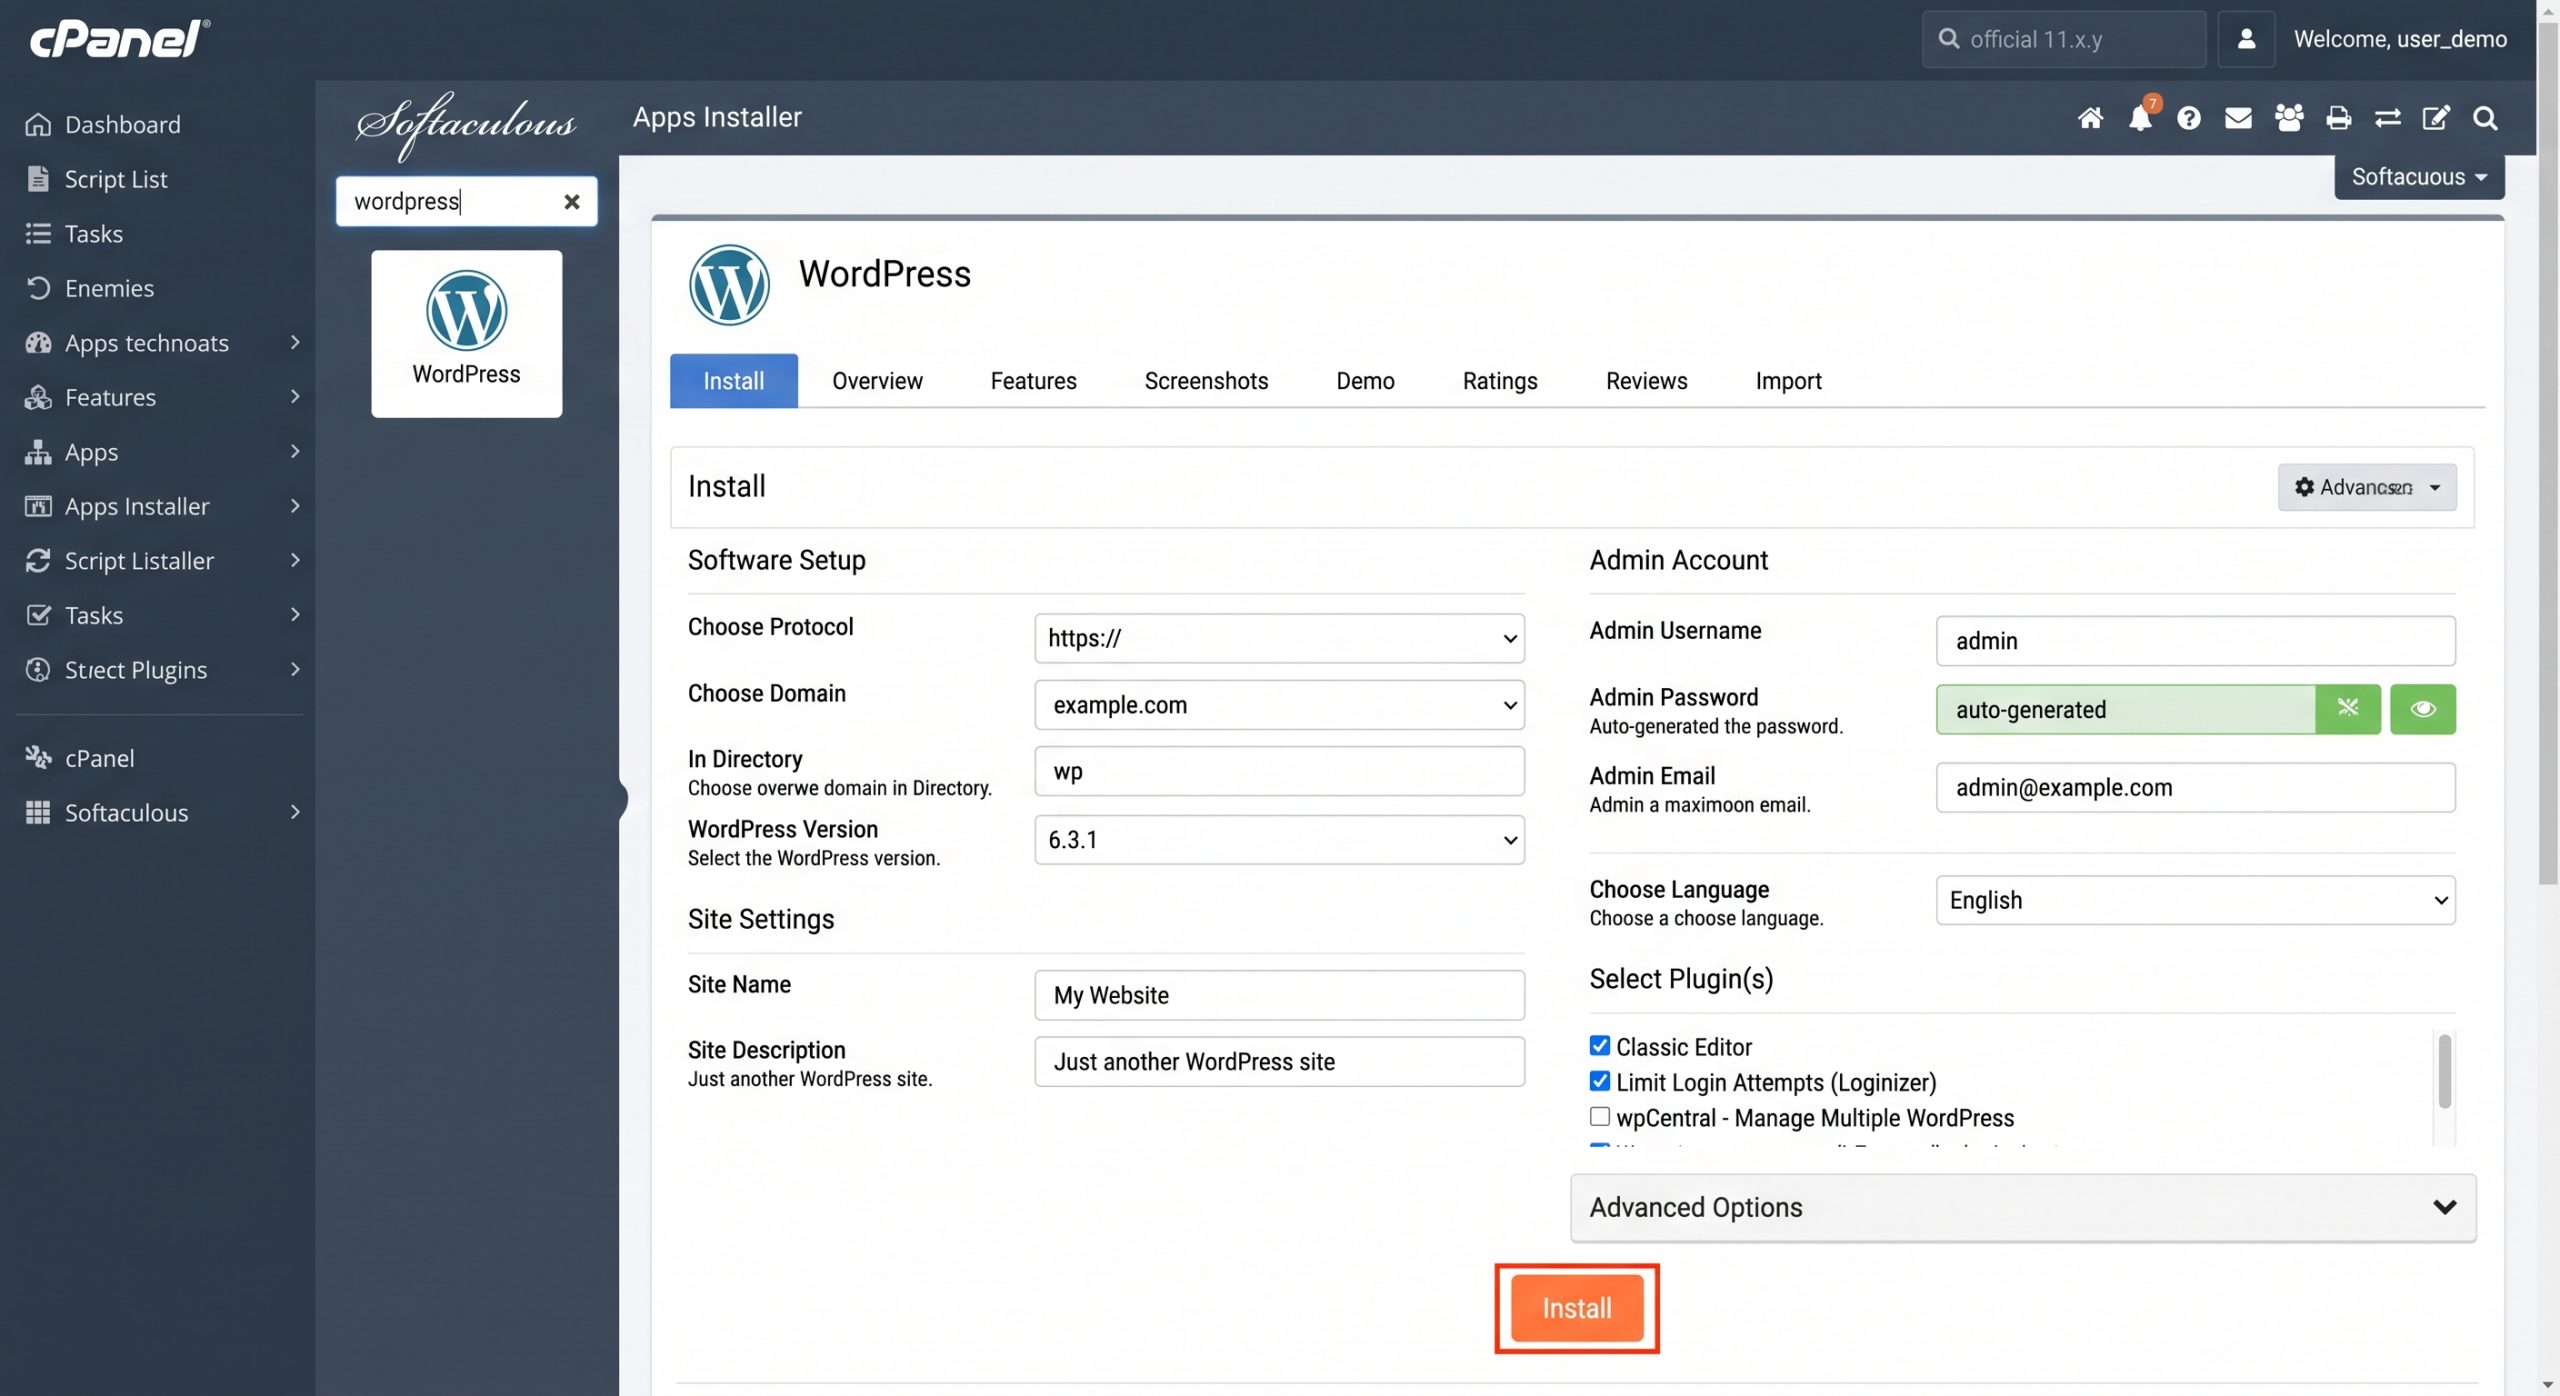Generate random admin password key icon
The width and height of the screenshot is (2560, 1396).
(2347, 709)
